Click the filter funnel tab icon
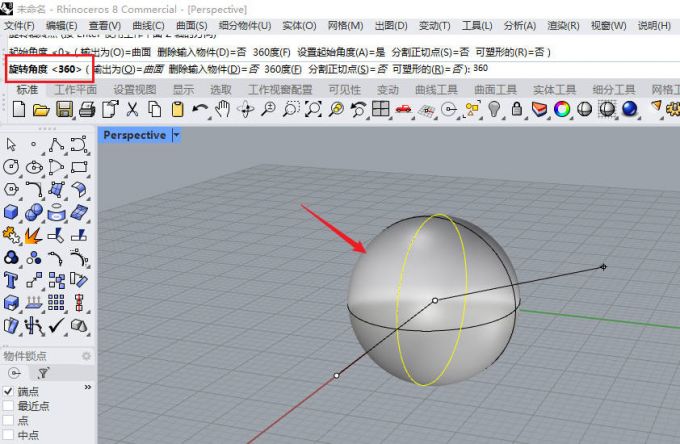 point(43,373)
